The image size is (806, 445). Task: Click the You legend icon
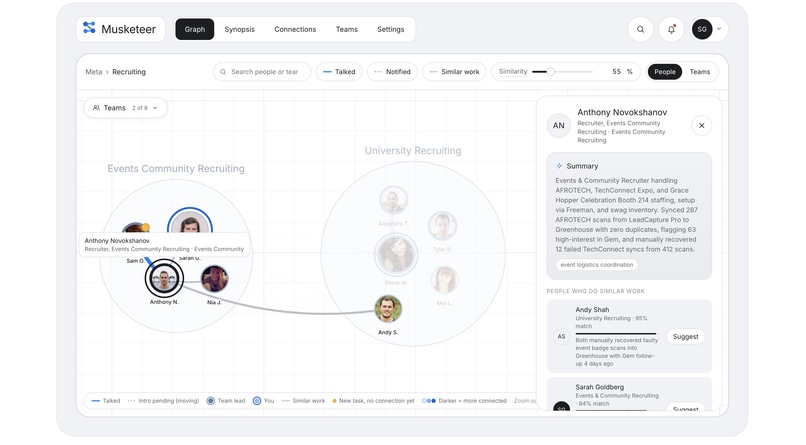coord(257,401)
